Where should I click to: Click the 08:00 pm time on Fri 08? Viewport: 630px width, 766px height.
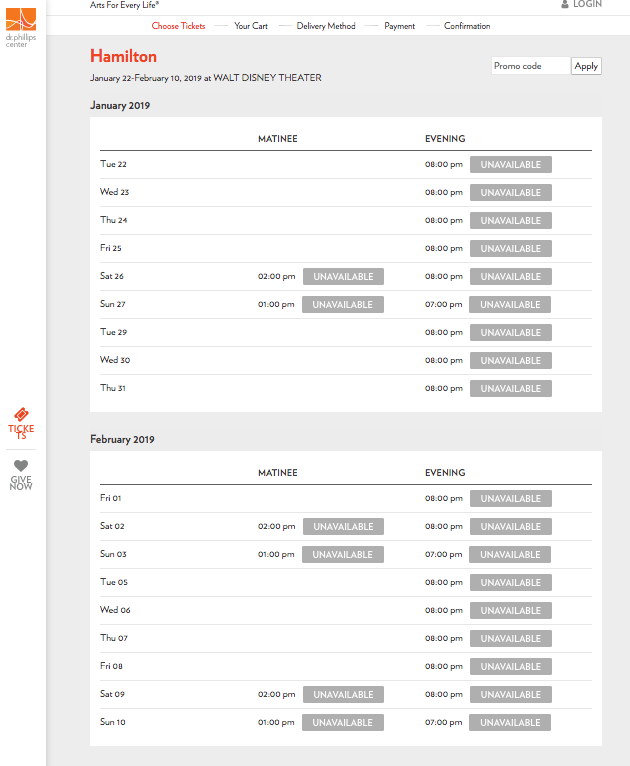tap(444, 666)
